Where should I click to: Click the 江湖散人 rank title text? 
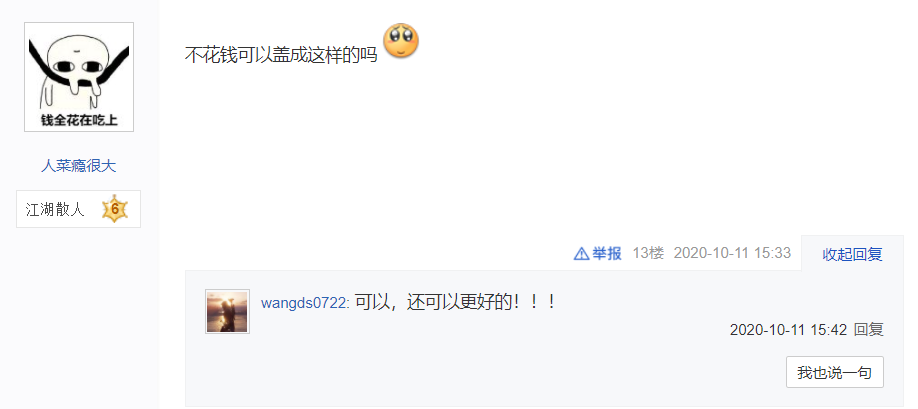point(55,209)
